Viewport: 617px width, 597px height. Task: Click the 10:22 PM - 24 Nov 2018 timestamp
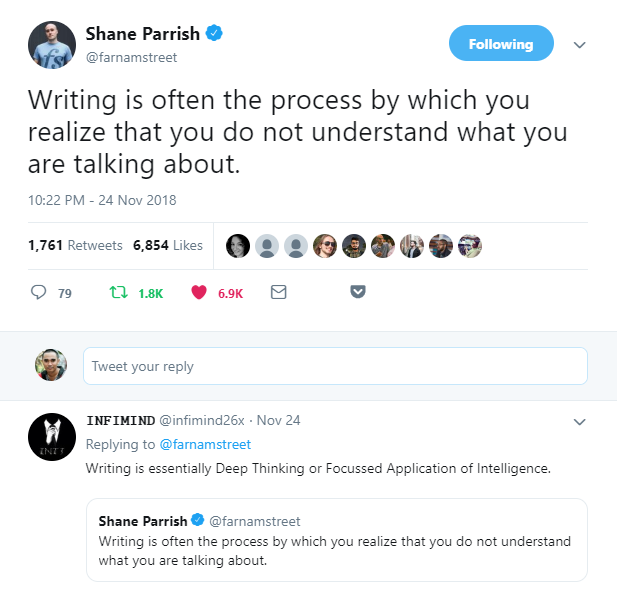point(102,200)
